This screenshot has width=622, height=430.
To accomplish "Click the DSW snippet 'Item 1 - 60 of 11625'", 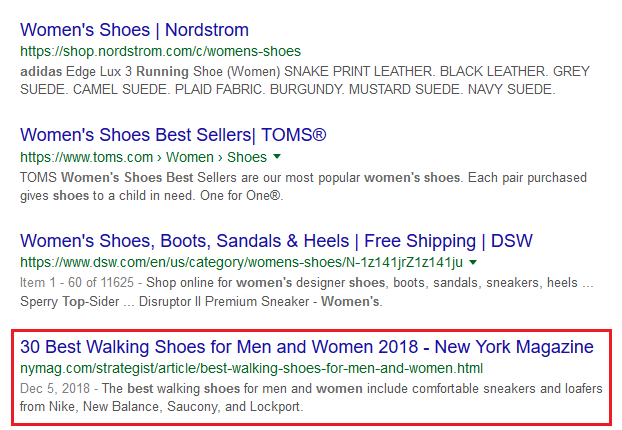I will (x=77, y=283).
